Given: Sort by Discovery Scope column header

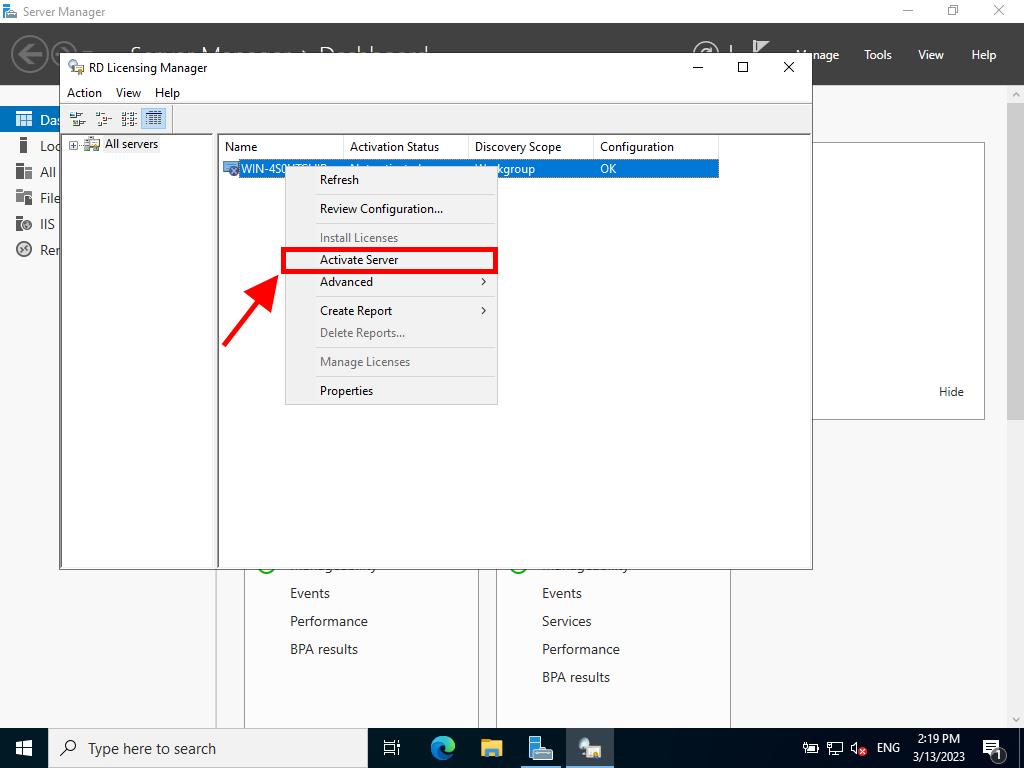Looking at the screenshot, I should pyautogui.click(x=531, y=147).
